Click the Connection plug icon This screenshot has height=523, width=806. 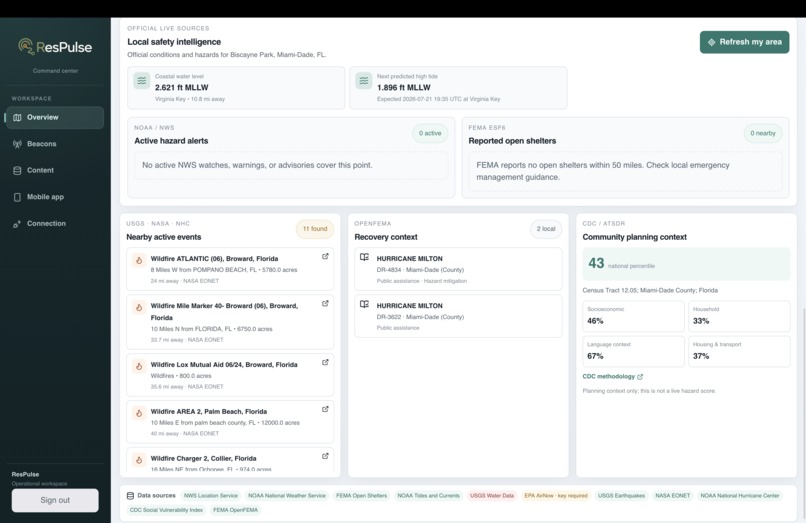[x=17, y=224]
